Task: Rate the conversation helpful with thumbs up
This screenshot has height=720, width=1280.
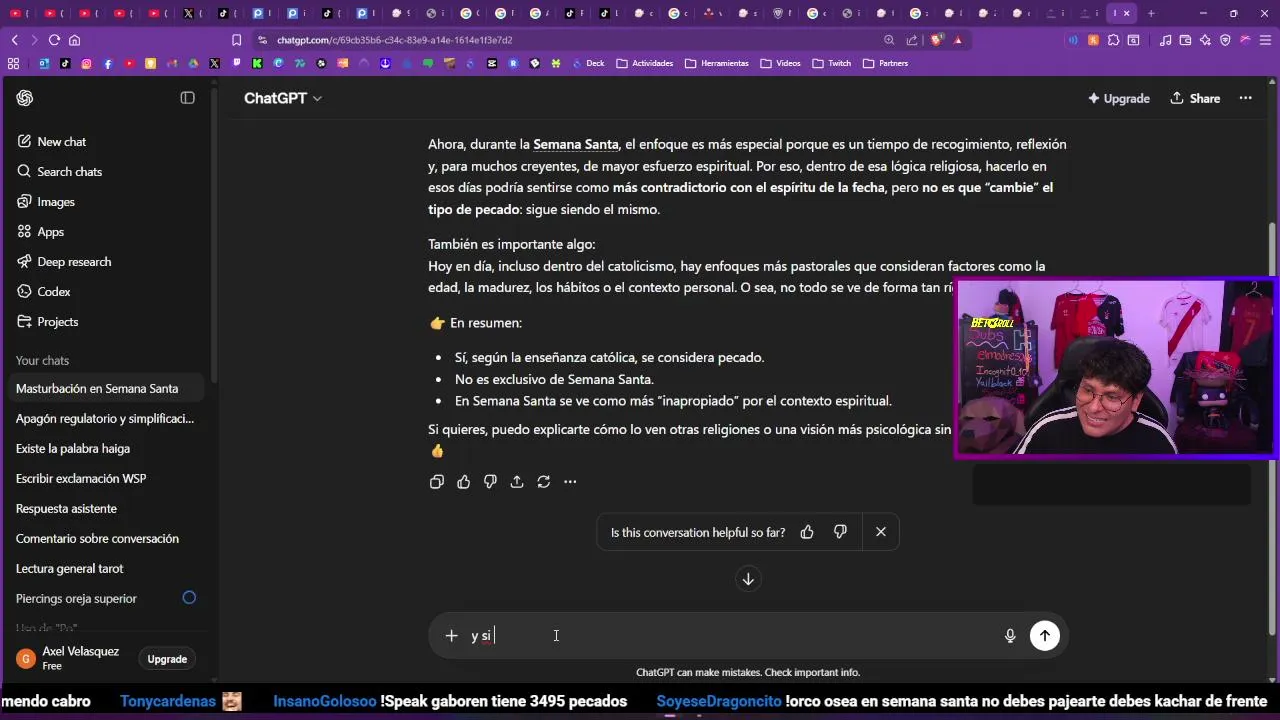Action: 807,533
